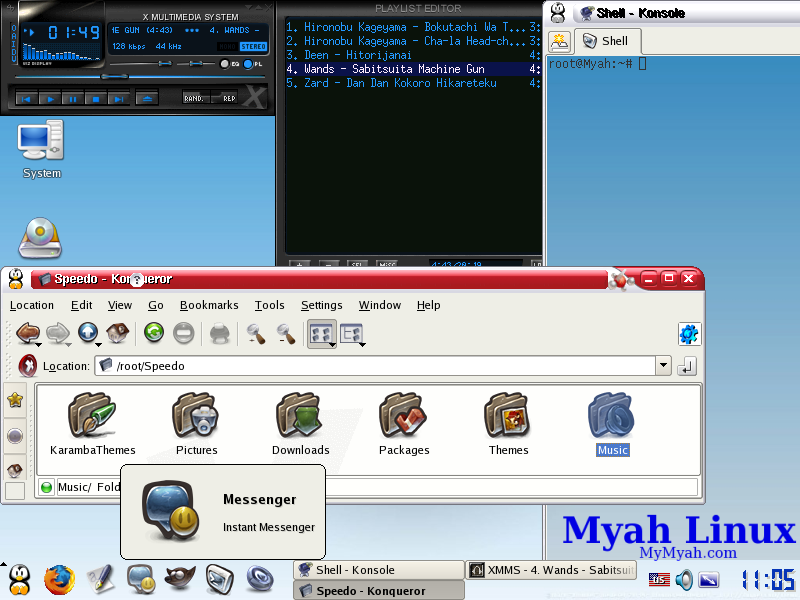Open Konqueror Edit menu

point(81,305)
